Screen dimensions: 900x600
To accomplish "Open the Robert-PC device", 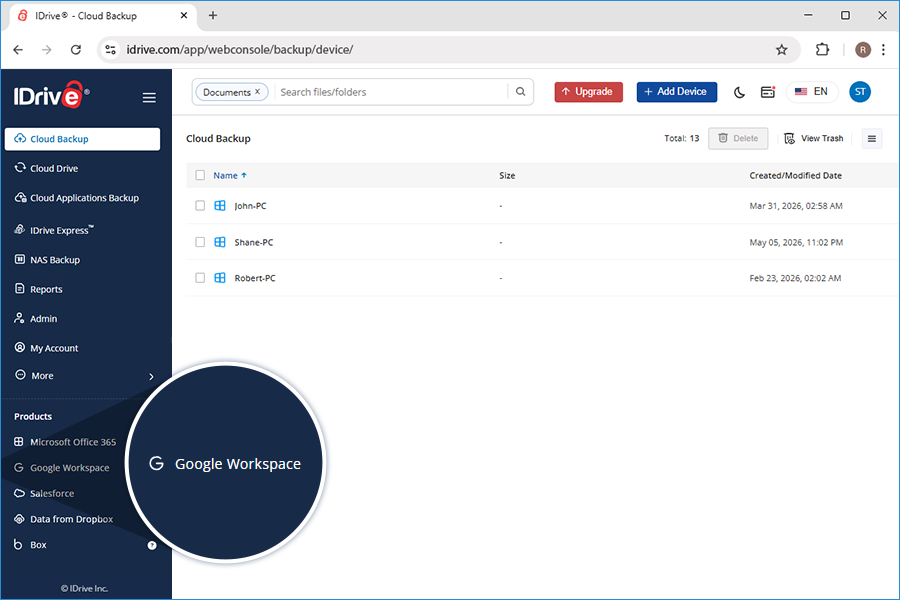I will tap(255, 278).
